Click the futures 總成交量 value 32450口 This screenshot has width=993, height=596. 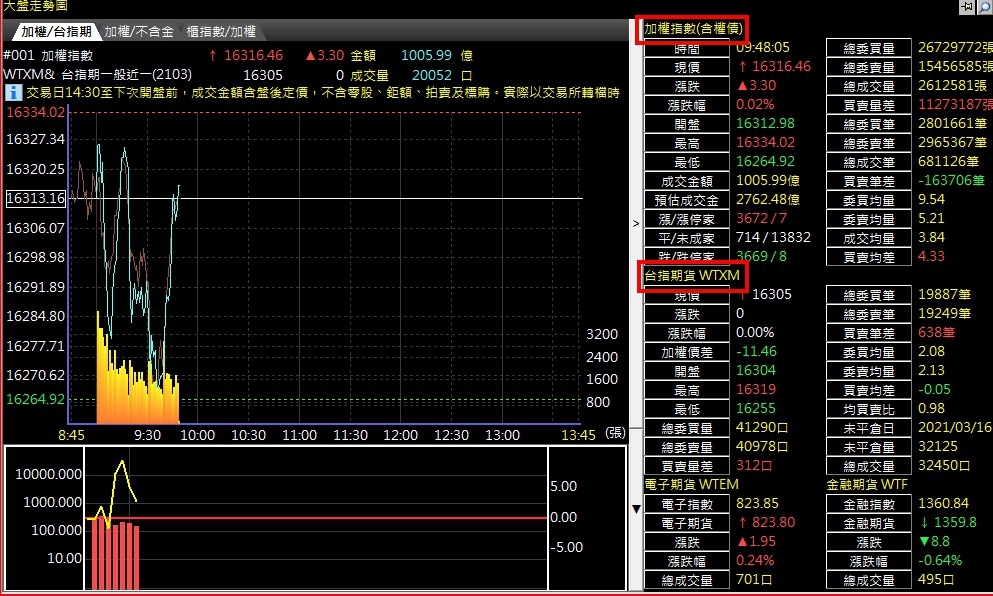click(944, 466)
